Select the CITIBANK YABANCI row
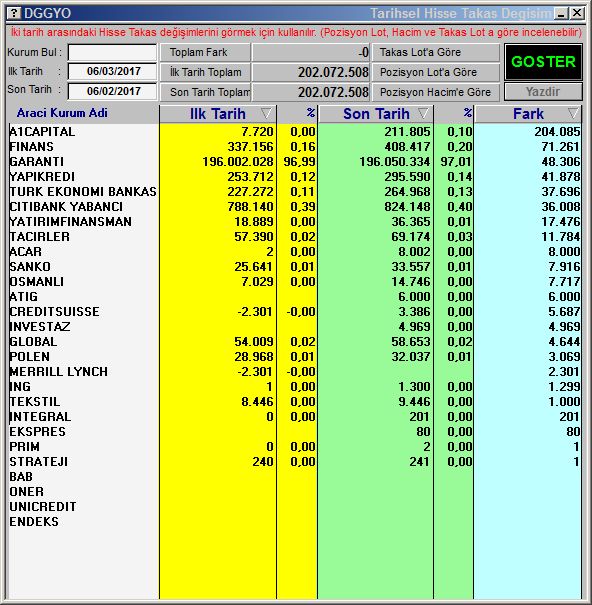 pyautogui.click(x=295, y=207)
